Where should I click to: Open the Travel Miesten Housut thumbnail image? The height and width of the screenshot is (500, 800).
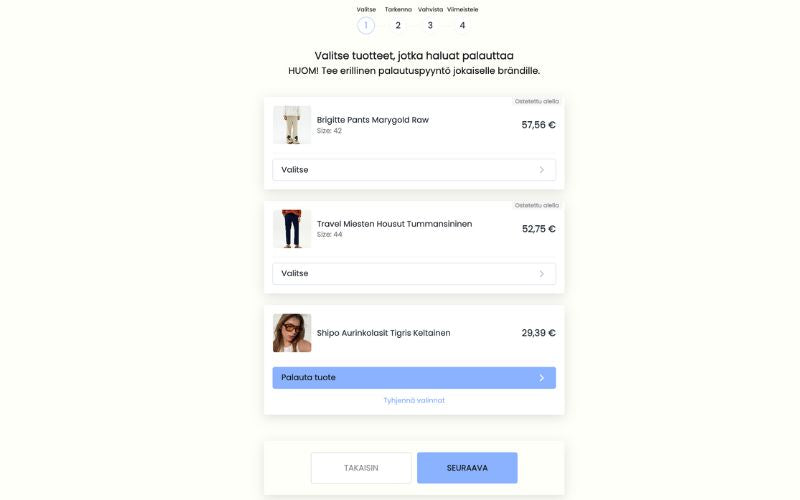(x=292, y=229)
